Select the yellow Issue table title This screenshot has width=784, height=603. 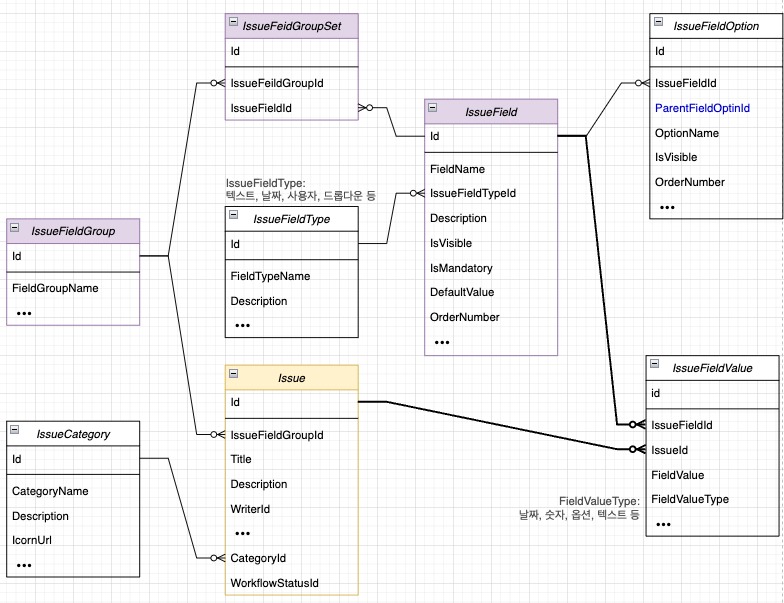292,378
